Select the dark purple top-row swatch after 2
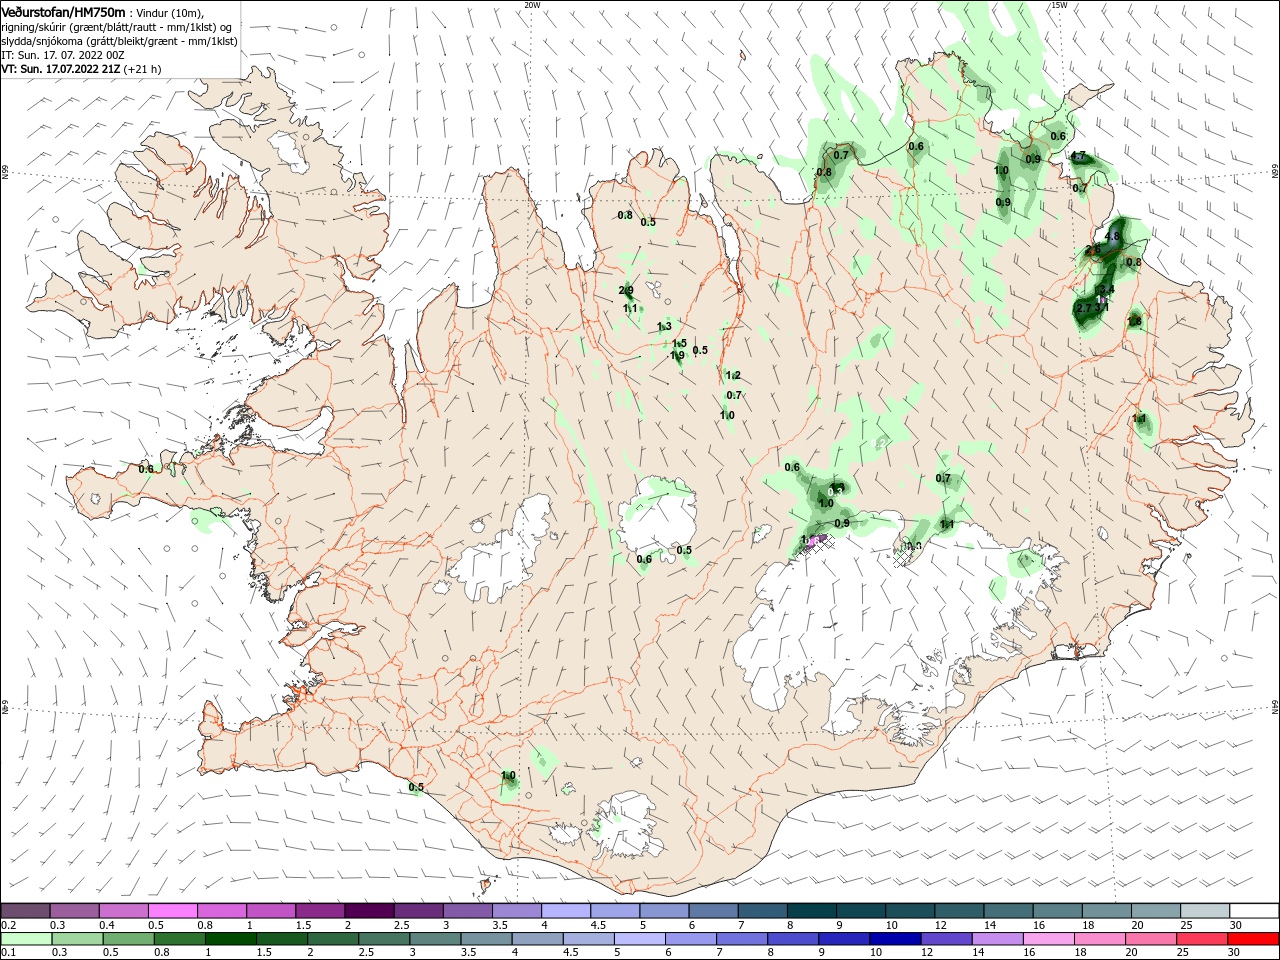This screenshot has width=1280, height=960. [369, 911]
